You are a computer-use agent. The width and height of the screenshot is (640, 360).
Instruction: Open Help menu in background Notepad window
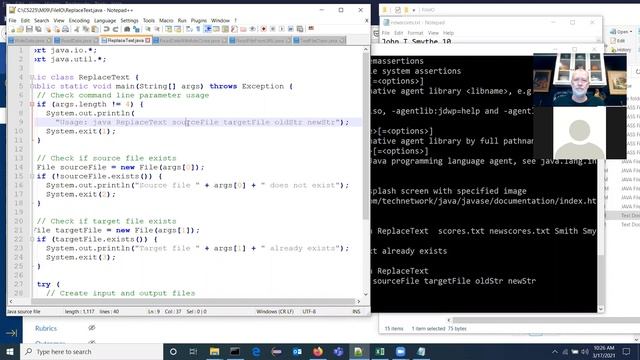pyautogui.click(x=448, y=33)
